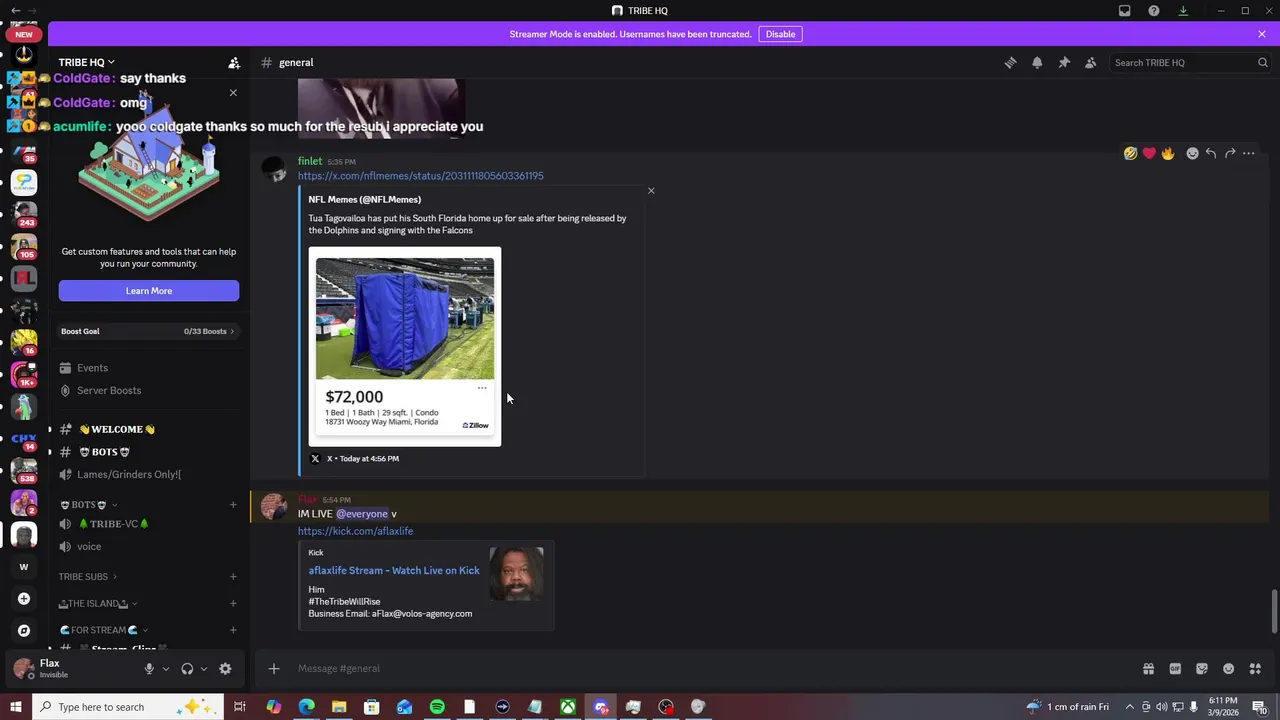Open Spotify from the Windows taskbar
This screenshot has height=720, width=1280.
point(437,707)
